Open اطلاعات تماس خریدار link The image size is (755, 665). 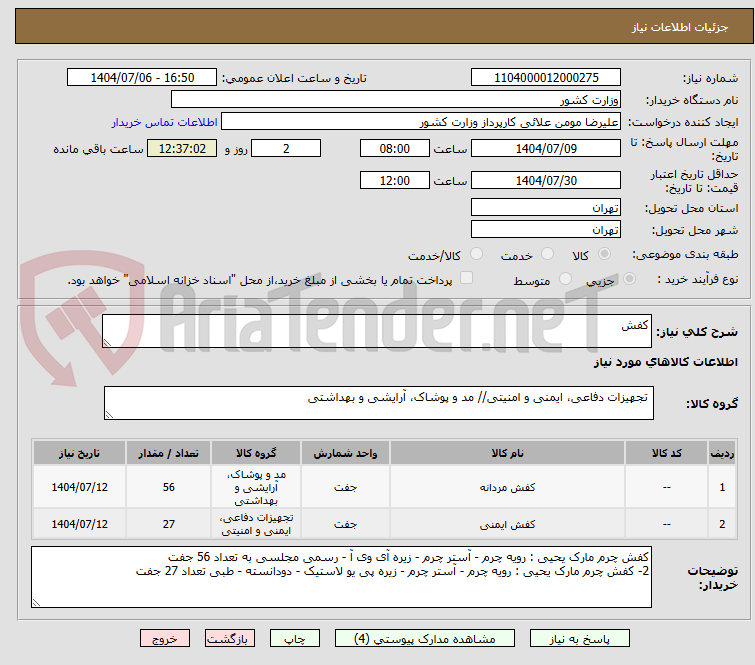click(165, 122)
